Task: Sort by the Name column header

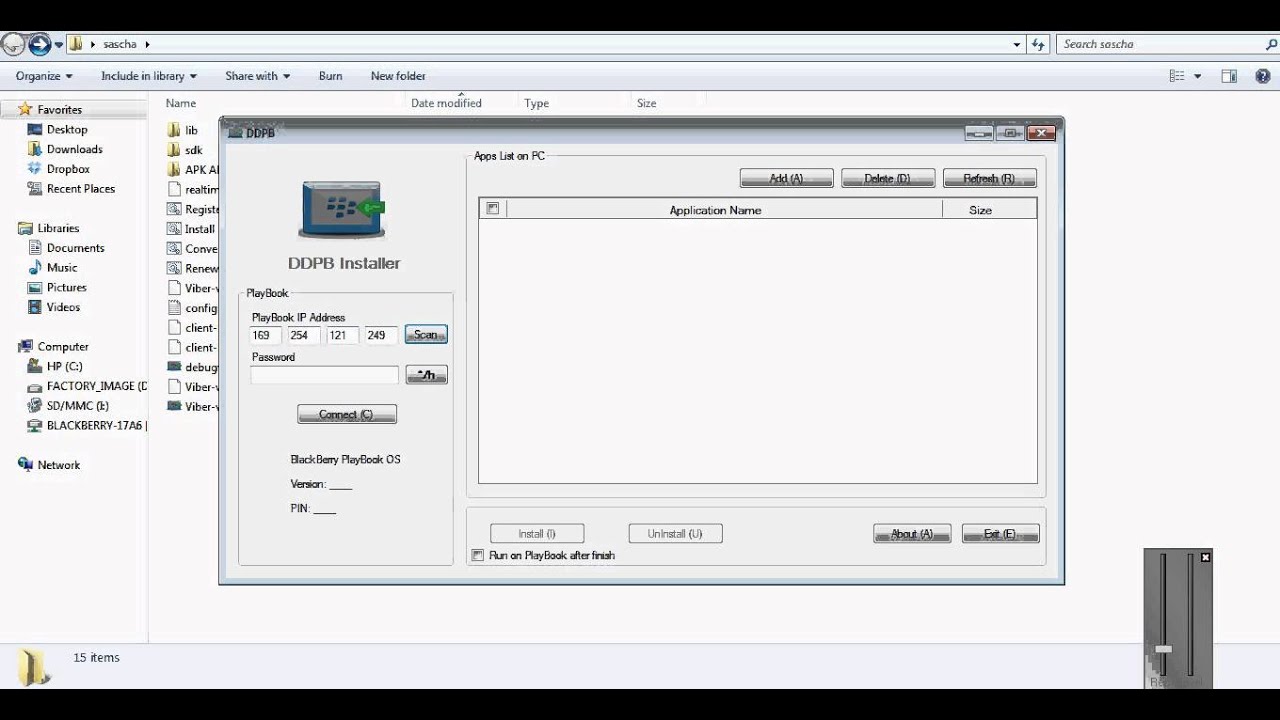Action: [181, 103]
